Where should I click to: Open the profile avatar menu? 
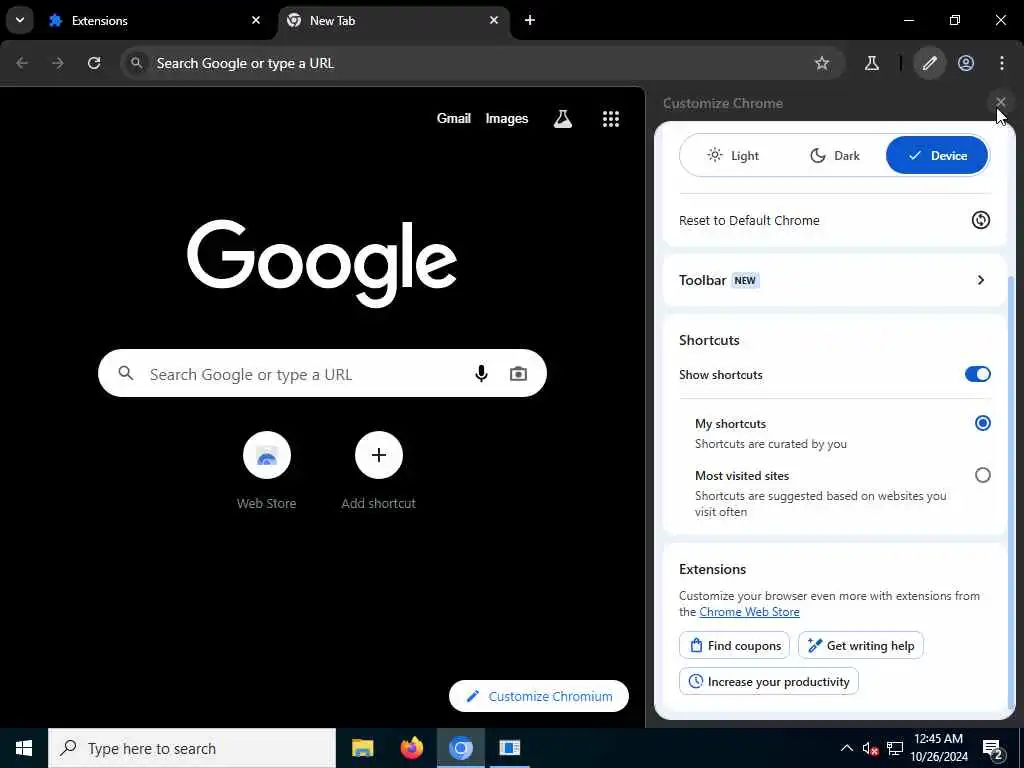[966, 63]
